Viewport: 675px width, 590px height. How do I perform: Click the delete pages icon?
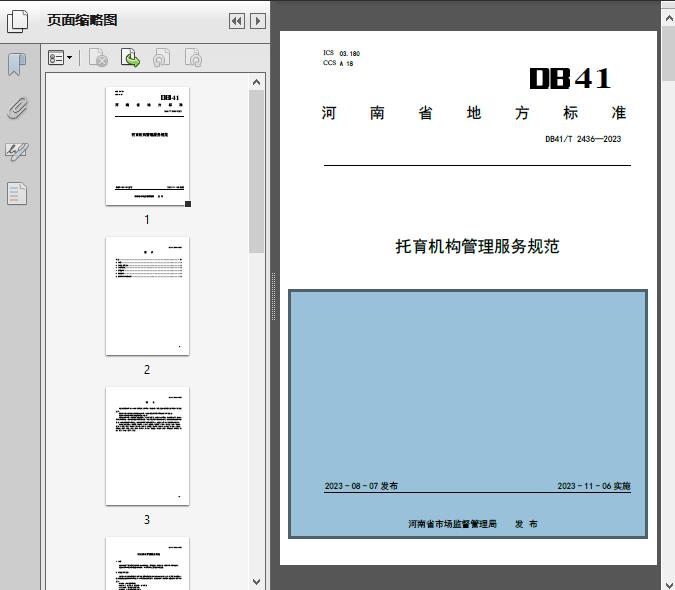pyautogui.click(x=98, y=58)
